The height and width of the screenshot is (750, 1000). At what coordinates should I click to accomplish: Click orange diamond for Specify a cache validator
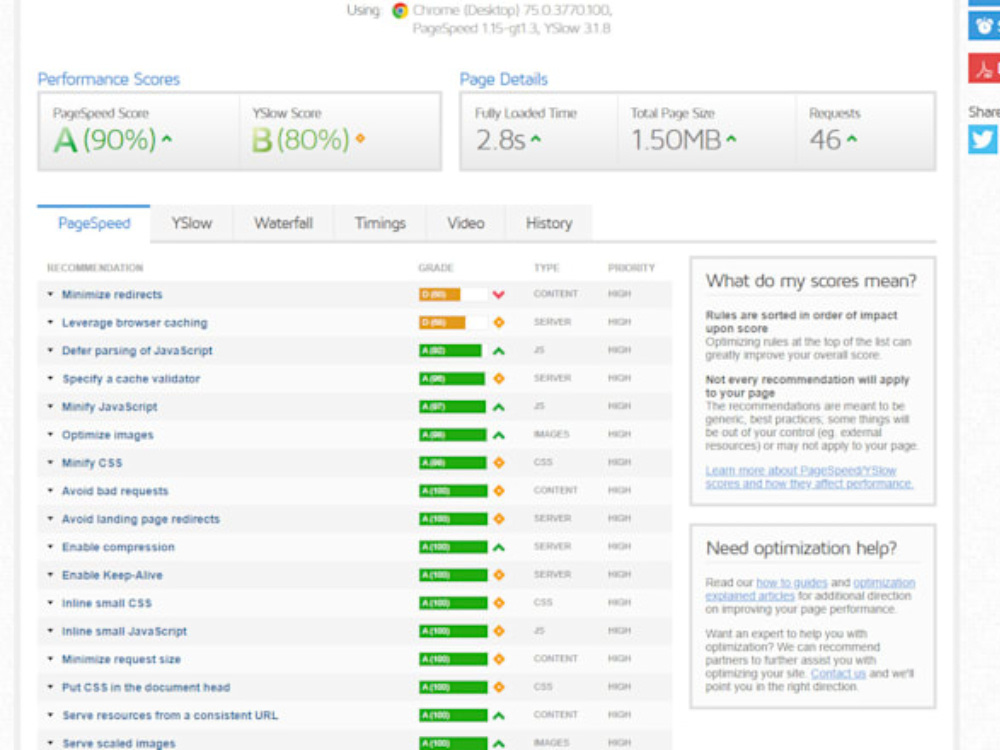coord(499,379)
